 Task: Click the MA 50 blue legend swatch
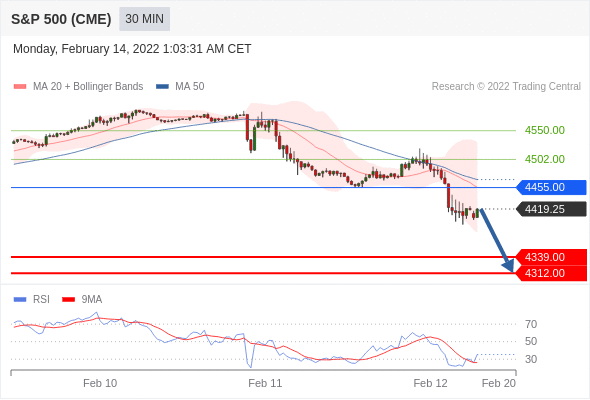point(162,87)
